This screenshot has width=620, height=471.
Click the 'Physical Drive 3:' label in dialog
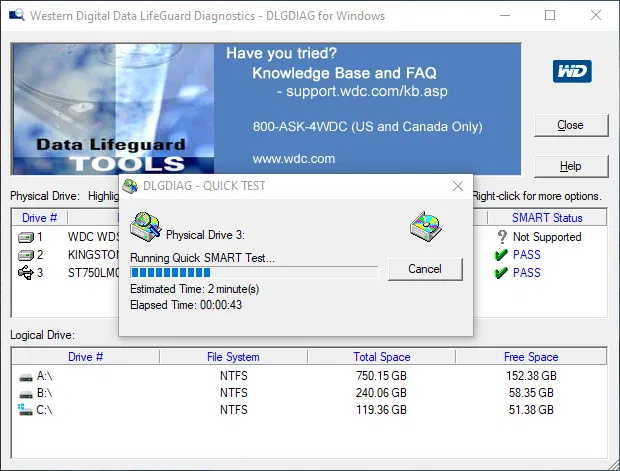[205, 235]
